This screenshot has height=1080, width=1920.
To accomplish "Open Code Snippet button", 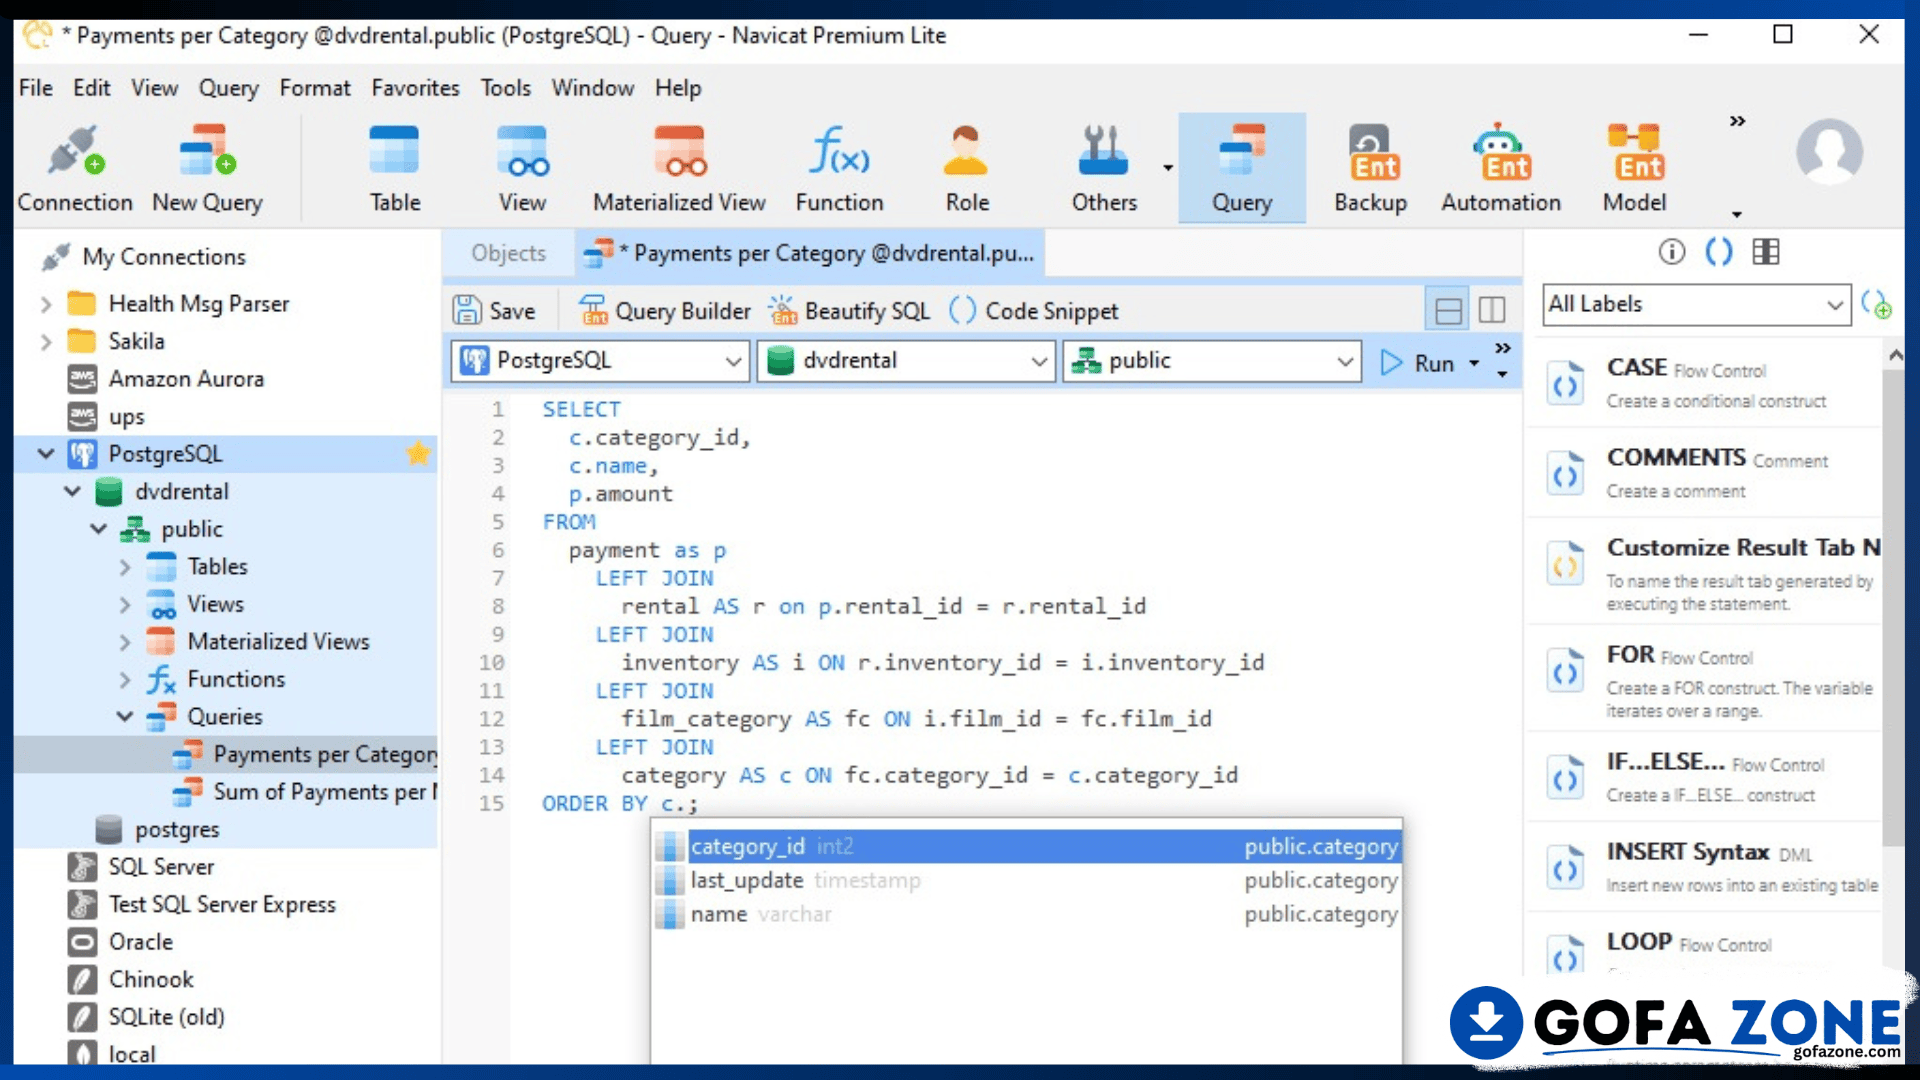I will [x=1034, y=311].
